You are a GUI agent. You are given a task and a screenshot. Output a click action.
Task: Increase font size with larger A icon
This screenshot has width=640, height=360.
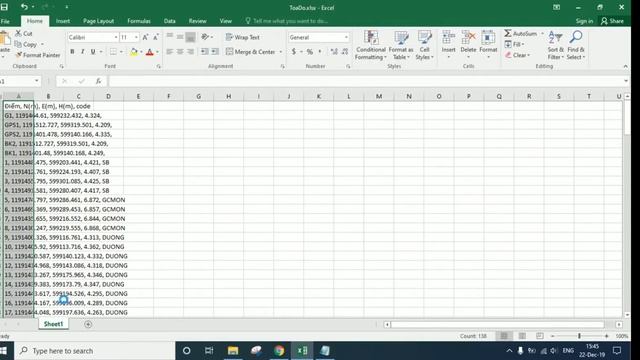[145, 37]
